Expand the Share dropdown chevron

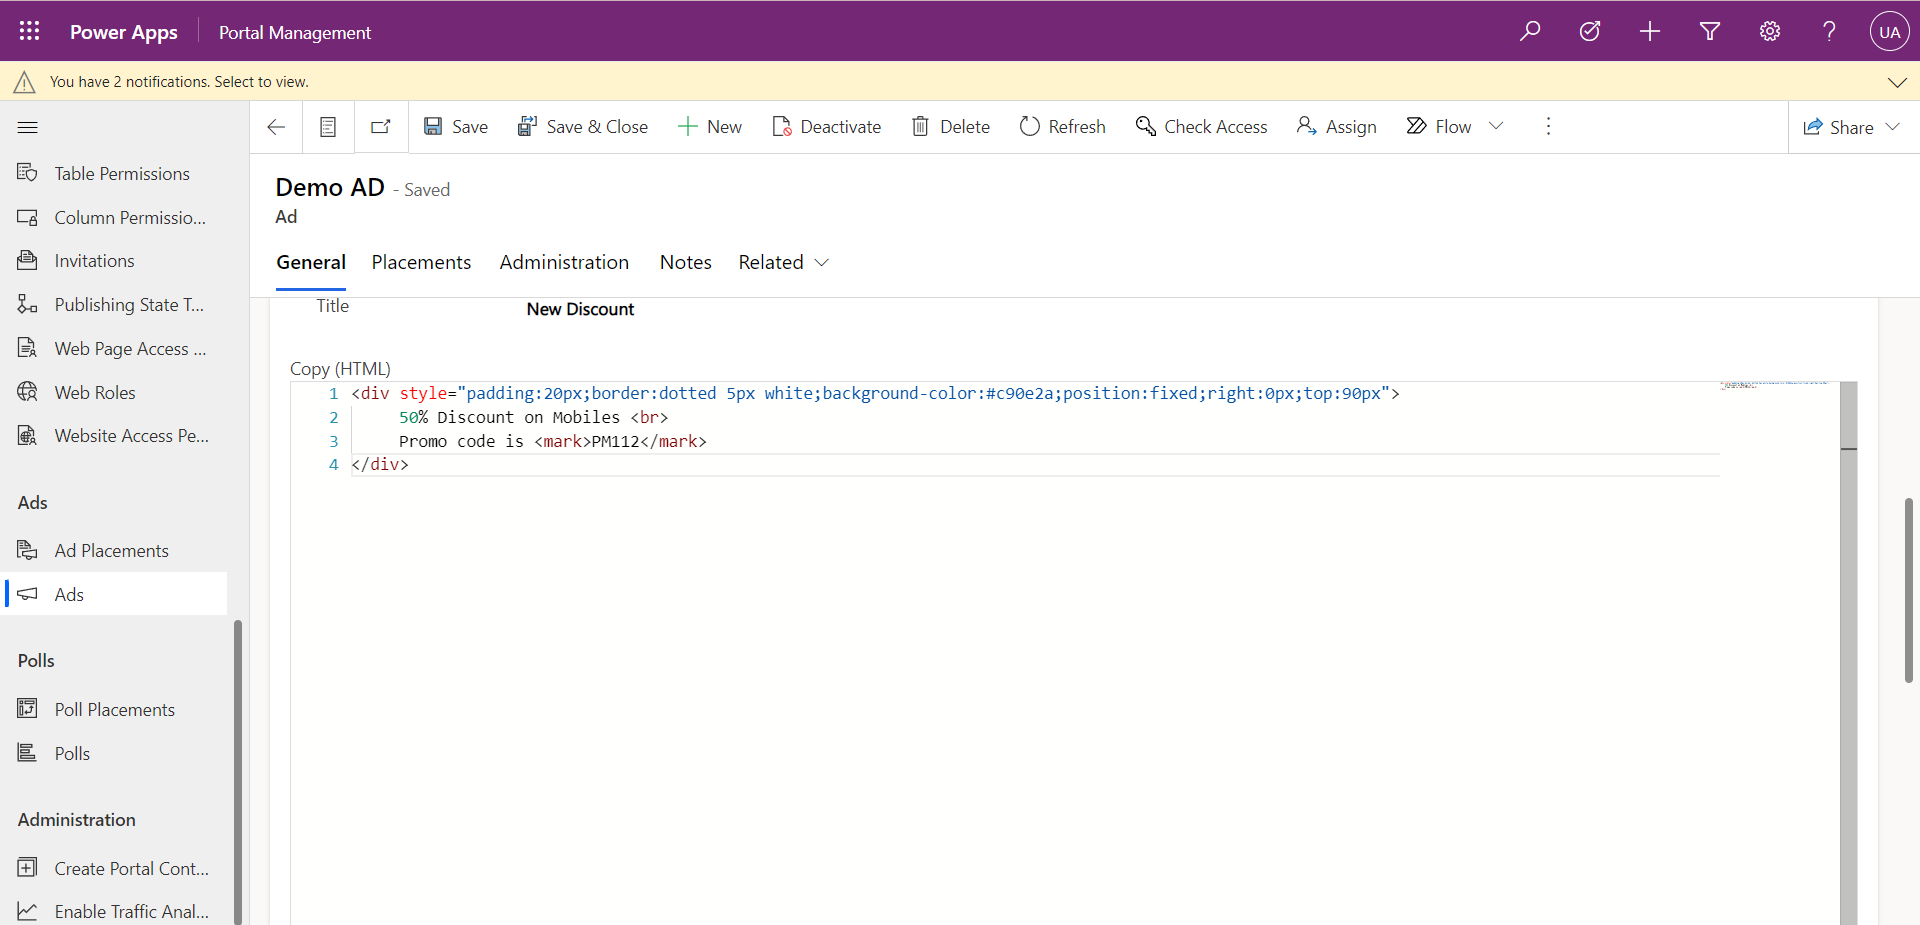pos(1892,127)
